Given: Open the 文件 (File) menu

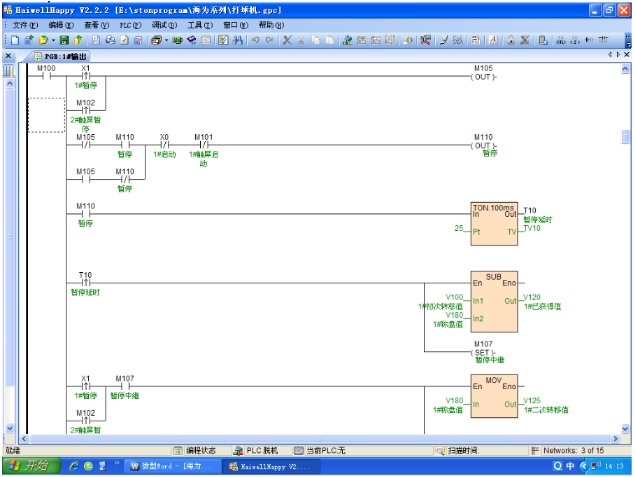Looking at the screenshot, I should [x=25, y=24].
